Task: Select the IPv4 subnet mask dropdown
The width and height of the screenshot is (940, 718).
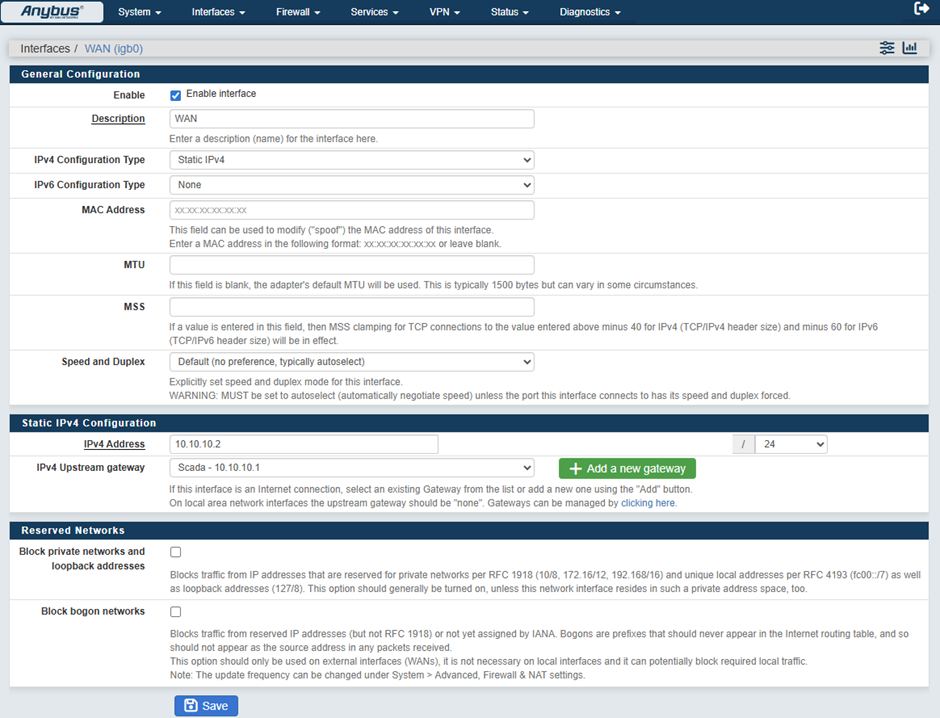Action: (791, 444)
